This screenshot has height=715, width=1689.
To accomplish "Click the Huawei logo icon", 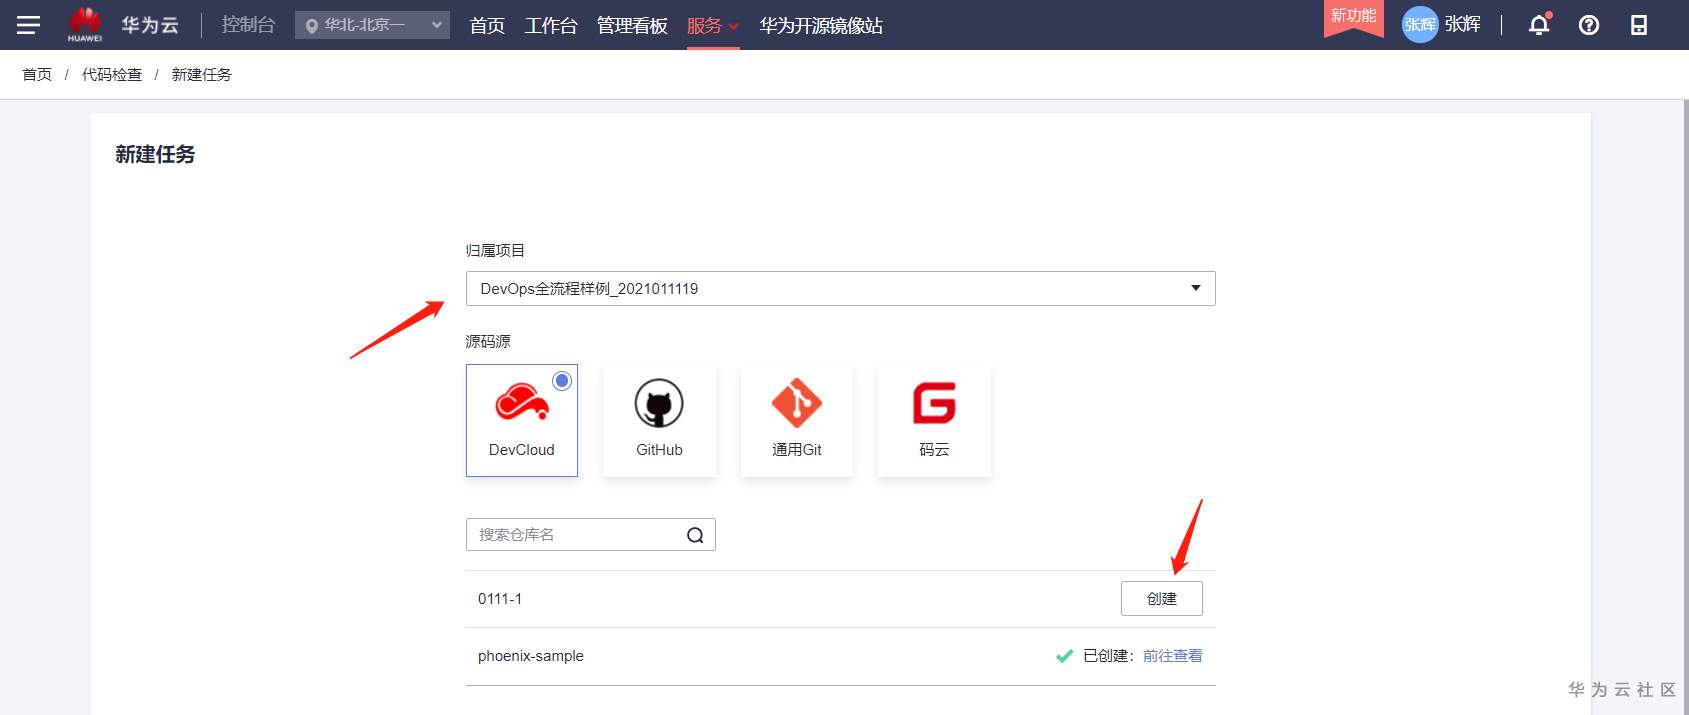I will pyautogui.click(x=85, y=24).
